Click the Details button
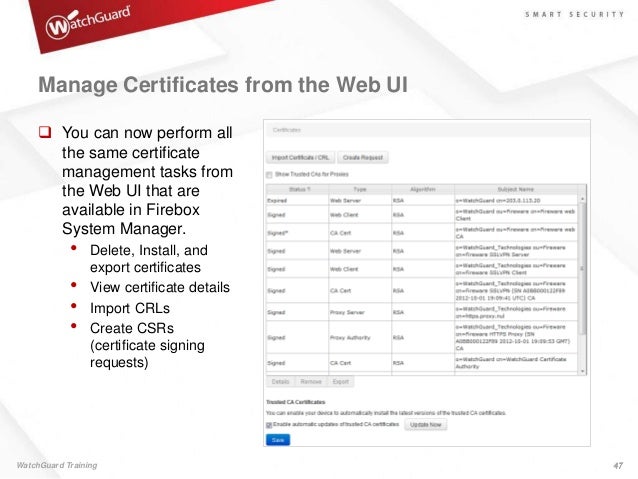638x479 pixels. tap(280, 381)
